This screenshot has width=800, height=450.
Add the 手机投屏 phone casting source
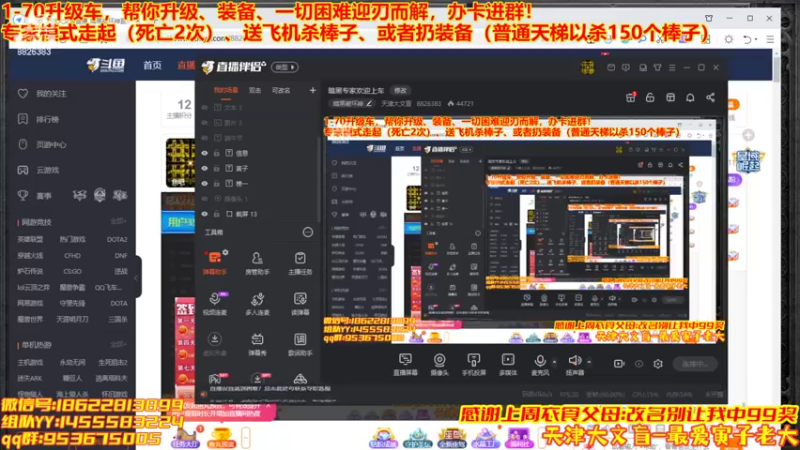[473, 364]
